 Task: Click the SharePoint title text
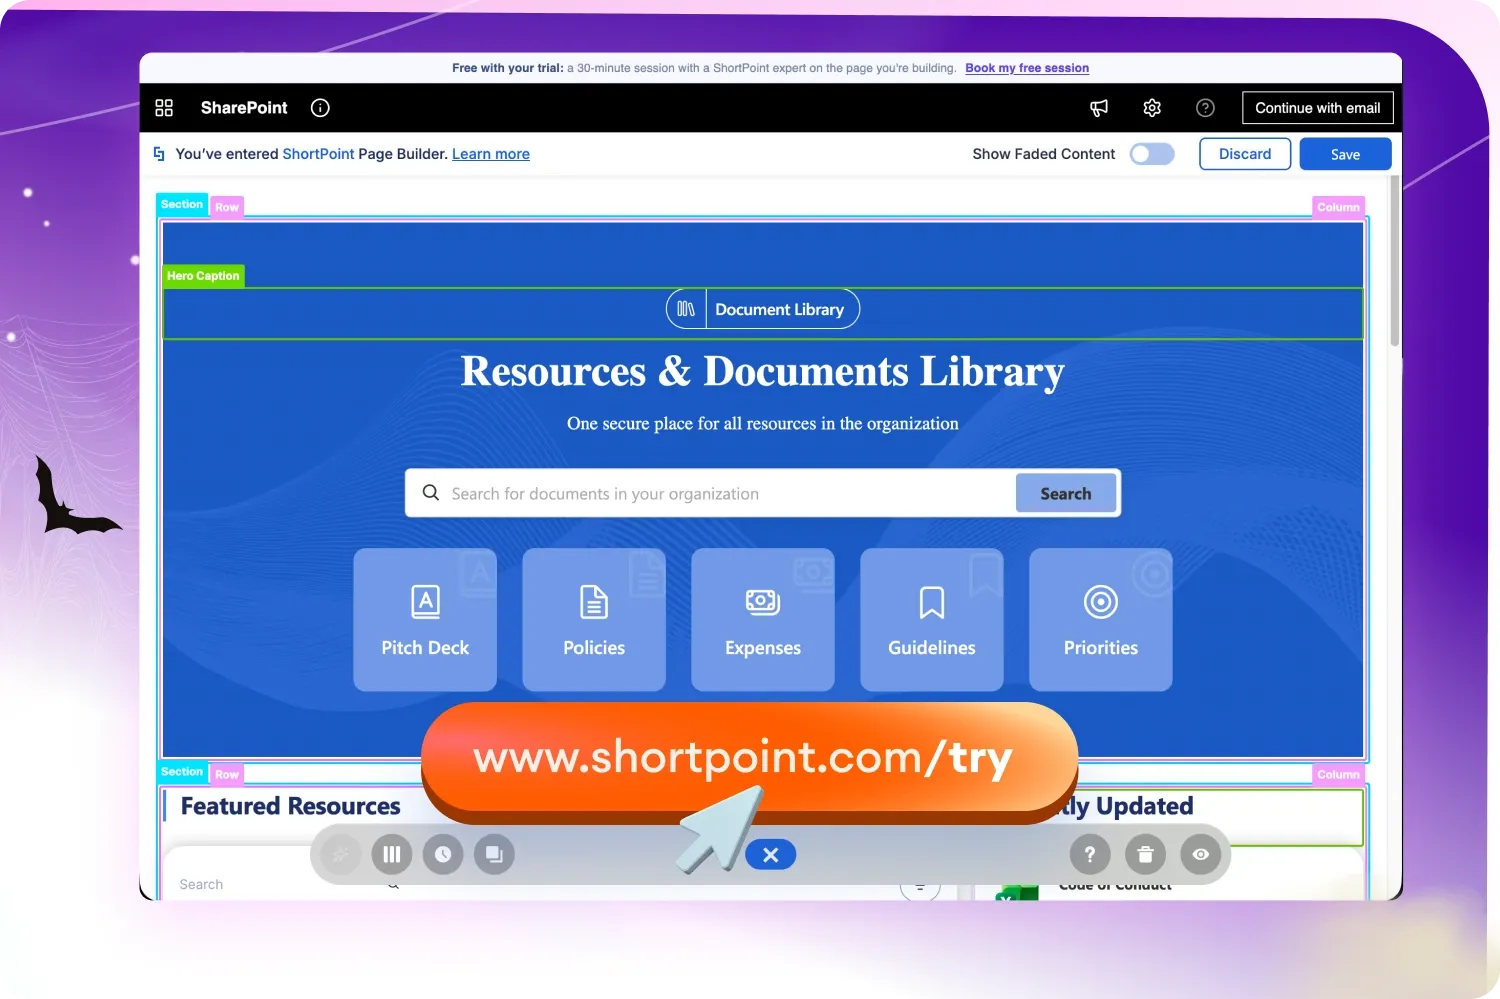point(244,108)
